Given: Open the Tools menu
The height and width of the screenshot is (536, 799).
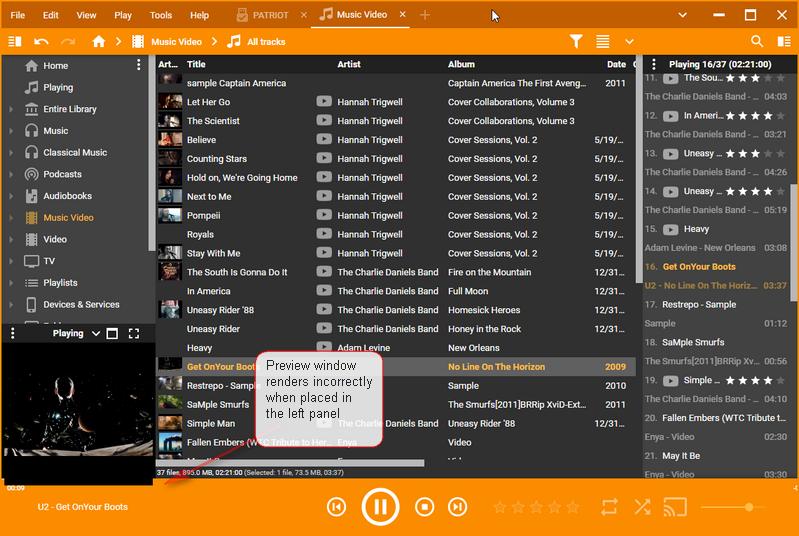Looking at the screenshot, I should [161, 15].
